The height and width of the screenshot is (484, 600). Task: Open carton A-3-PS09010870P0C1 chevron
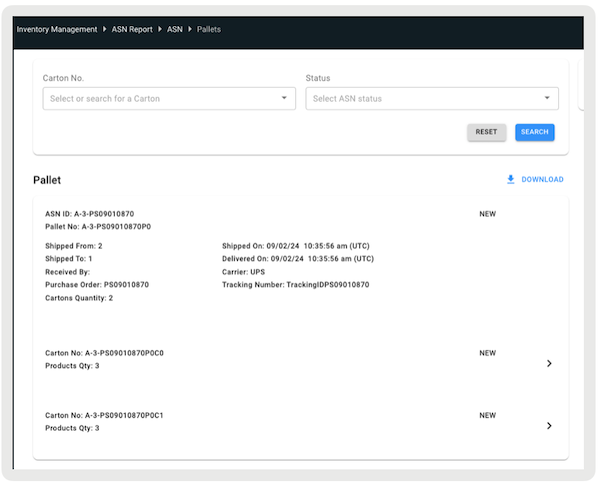coord(549,426)
